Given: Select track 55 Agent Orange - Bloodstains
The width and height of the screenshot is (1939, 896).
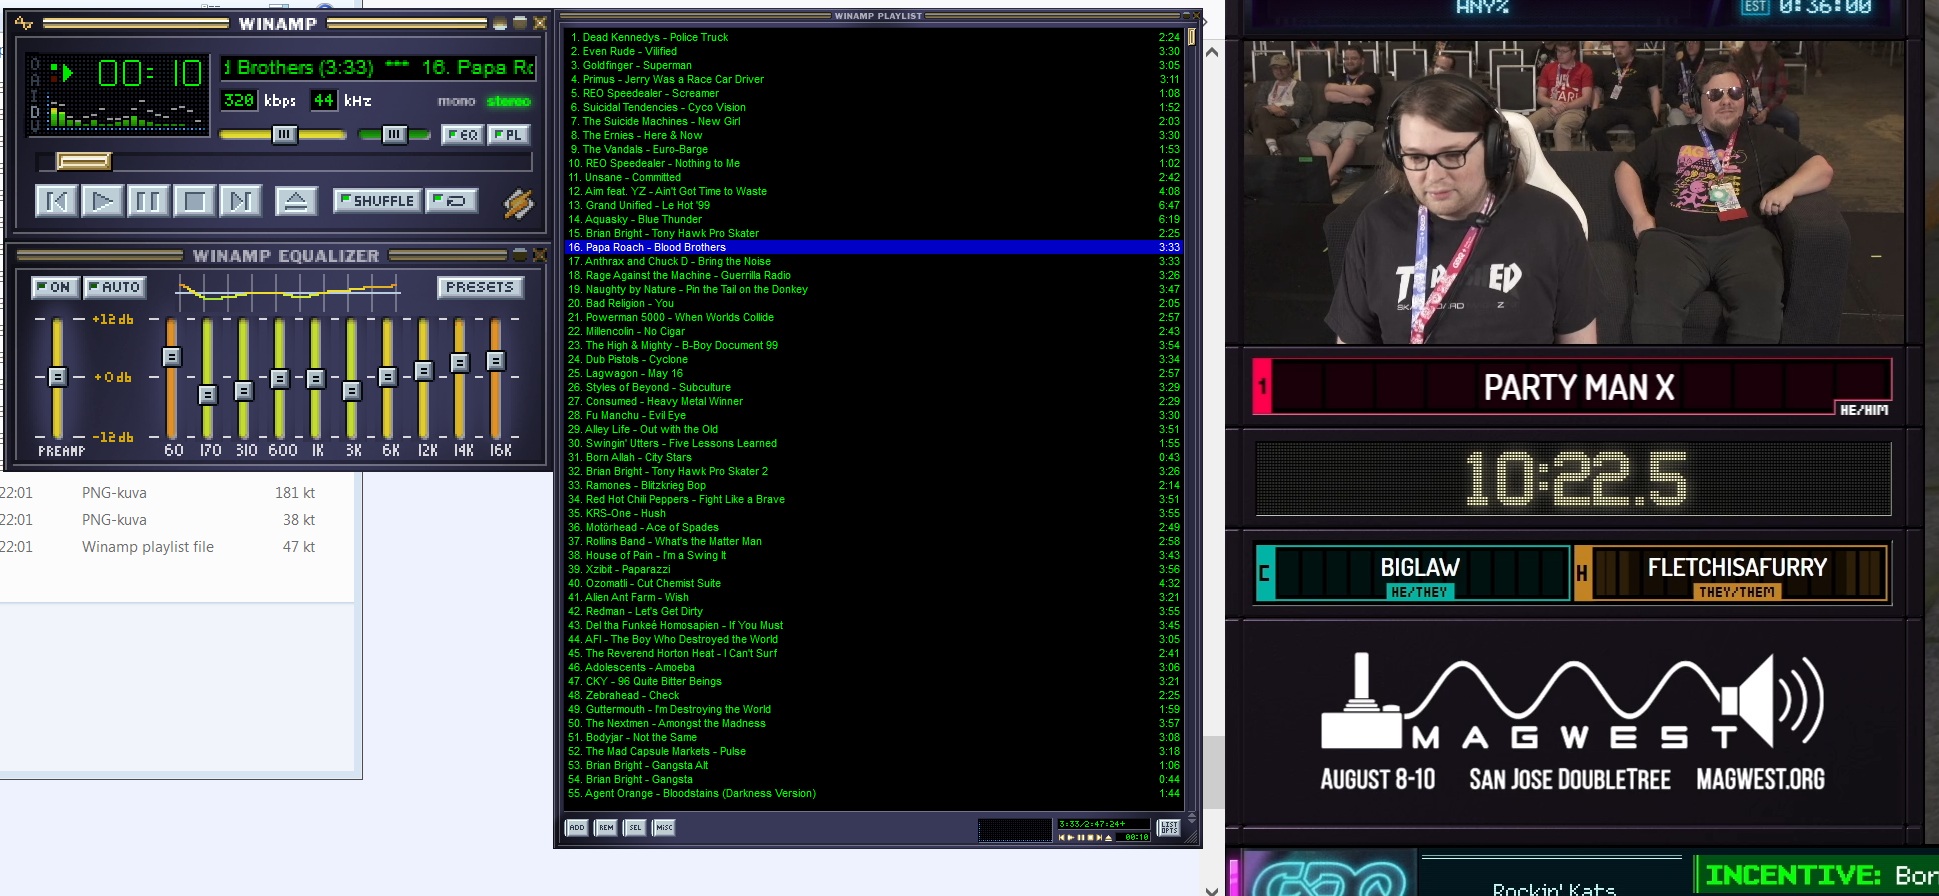Looking at the screenshot, I should click(x=874, y=793).
